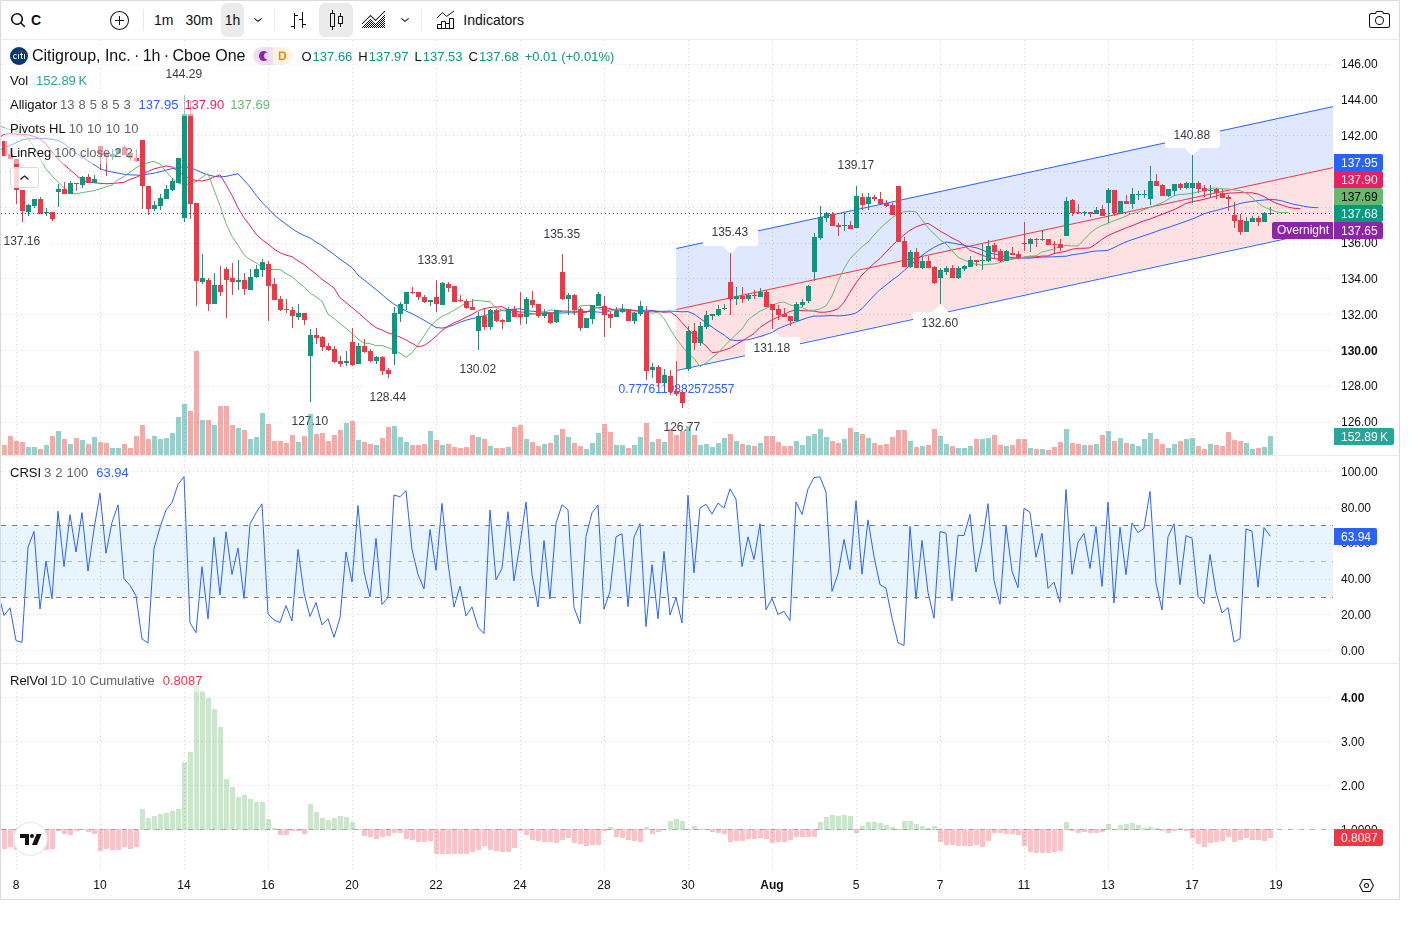Click the 137.68 last price label
Viewport: 1420px width, 950px height.
(x=1358, y=214)
